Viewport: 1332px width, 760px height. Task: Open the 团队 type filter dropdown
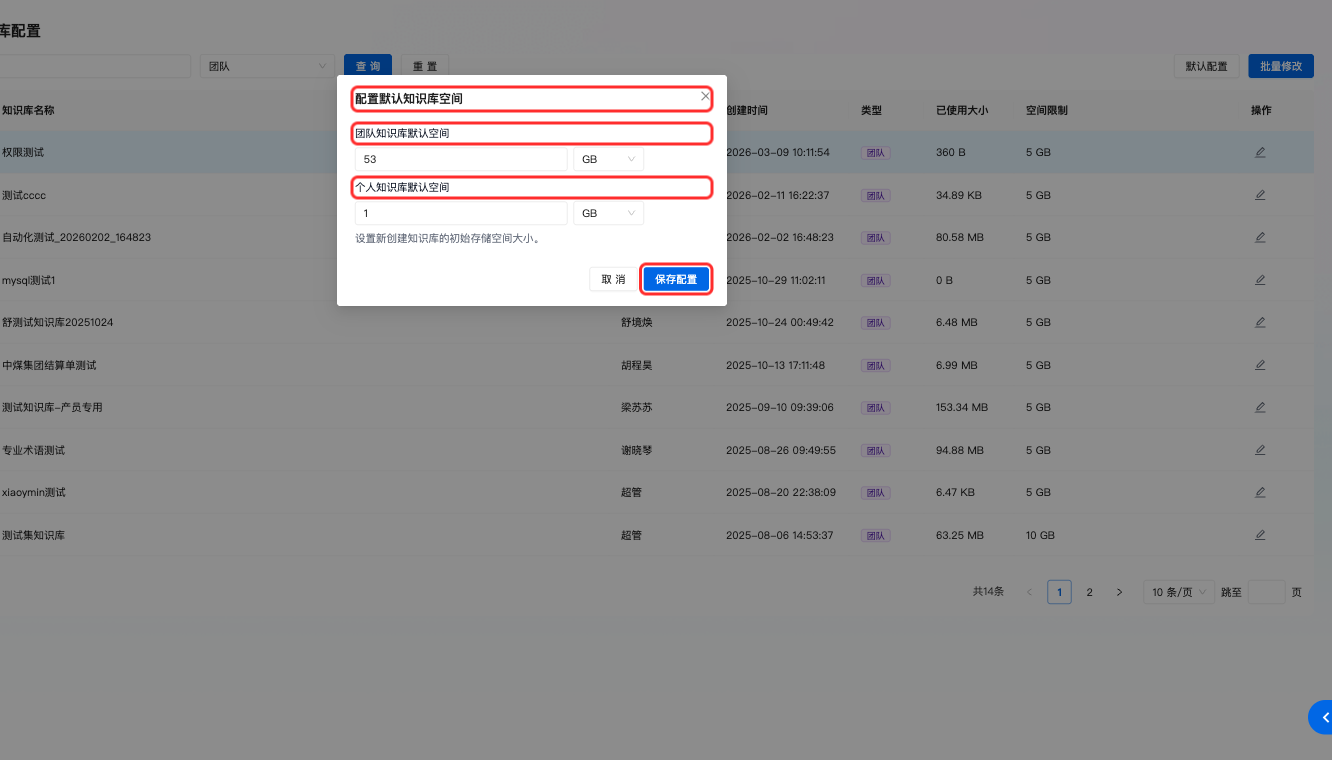click(267, 66)
